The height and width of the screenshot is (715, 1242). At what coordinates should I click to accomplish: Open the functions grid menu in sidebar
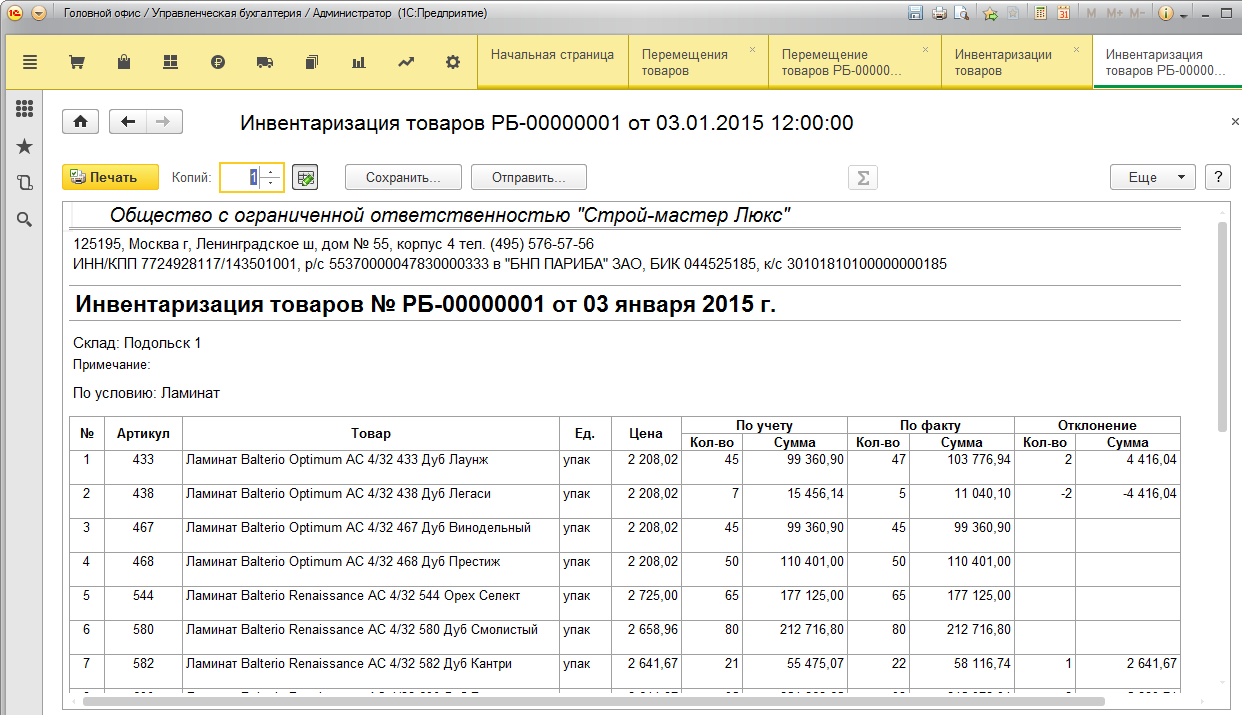coord(25,109)
